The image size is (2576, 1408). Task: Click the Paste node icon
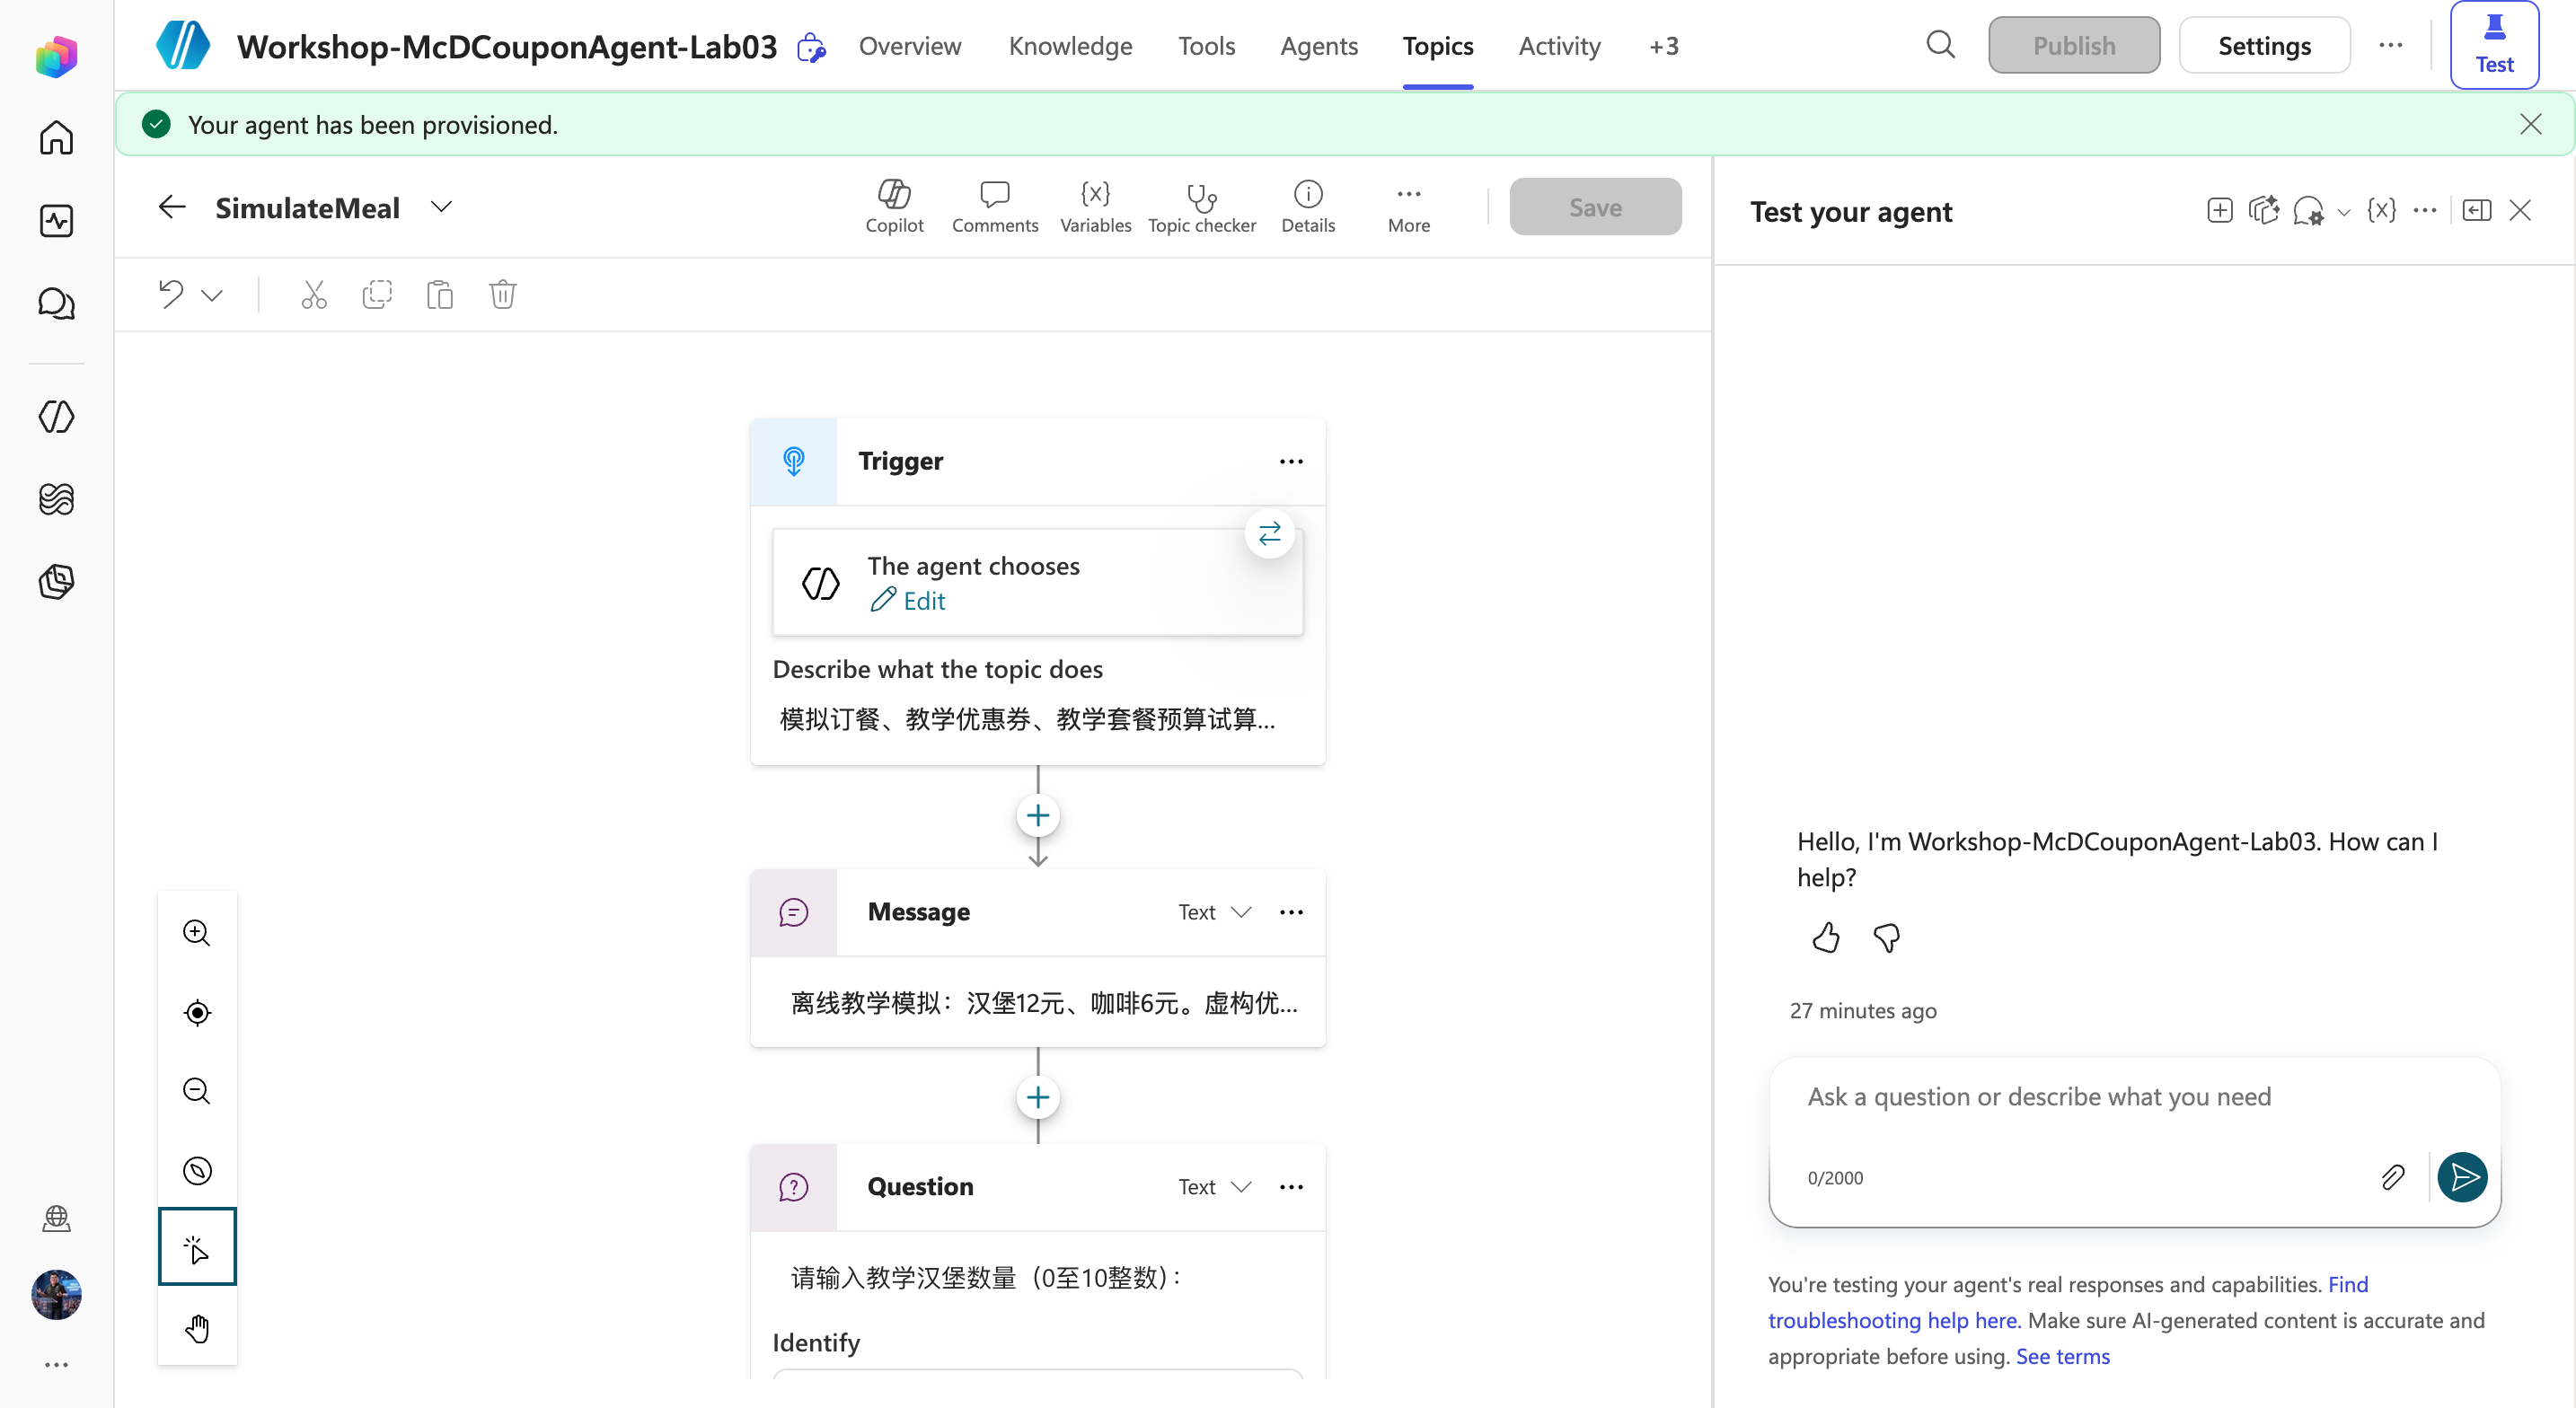click(x=440, y=294)
